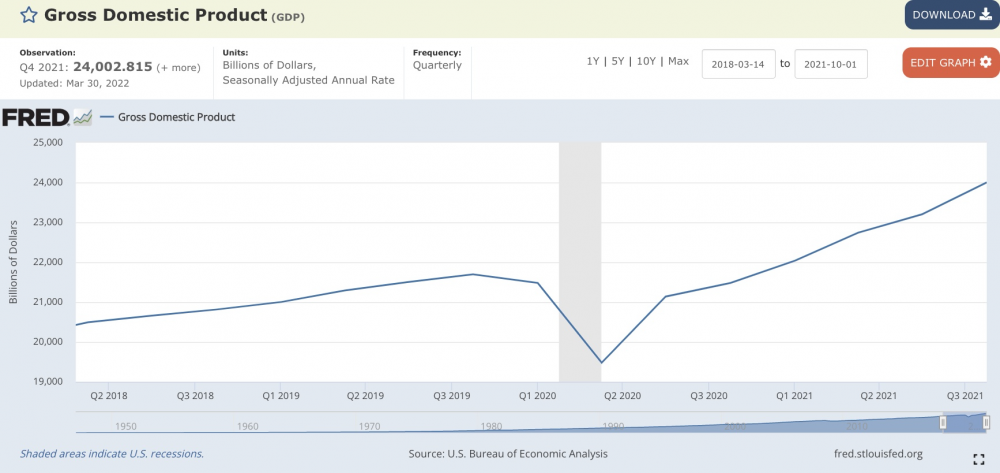Select the Max time range
1000x473 pixels.
[x=679, y=62]
